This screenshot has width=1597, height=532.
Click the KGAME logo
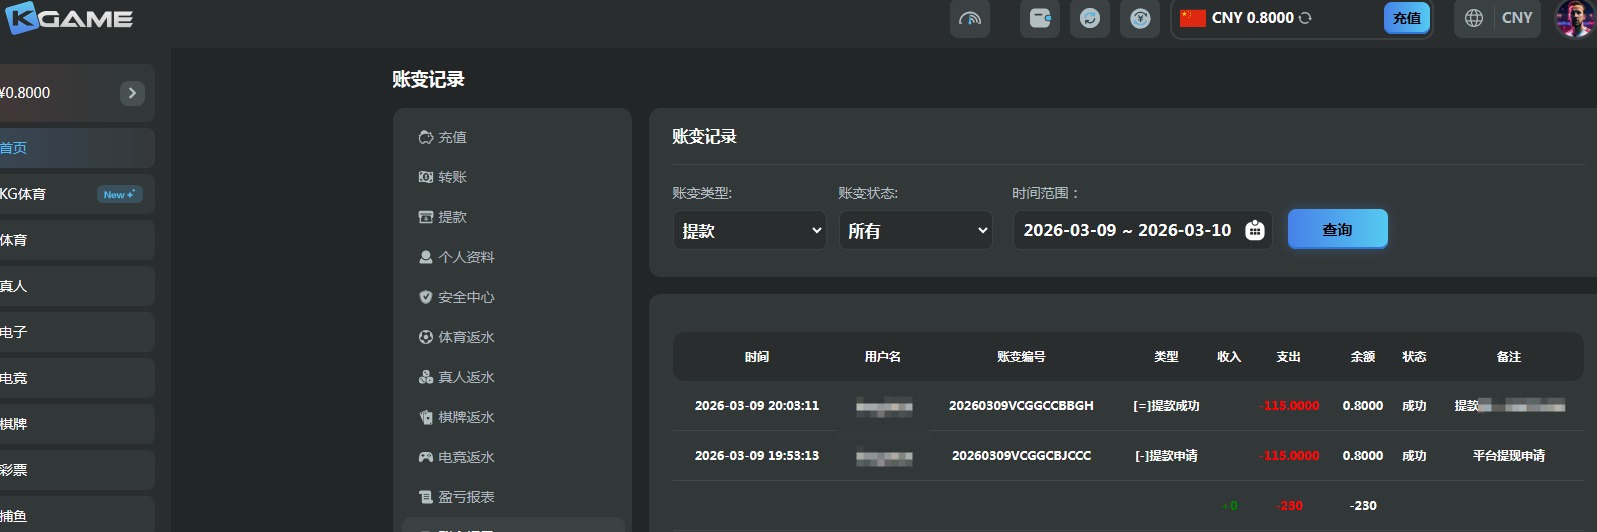[67, 18]
